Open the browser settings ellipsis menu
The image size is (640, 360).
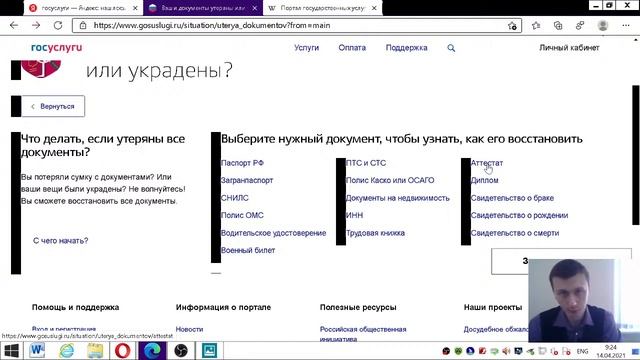[626, 26]
